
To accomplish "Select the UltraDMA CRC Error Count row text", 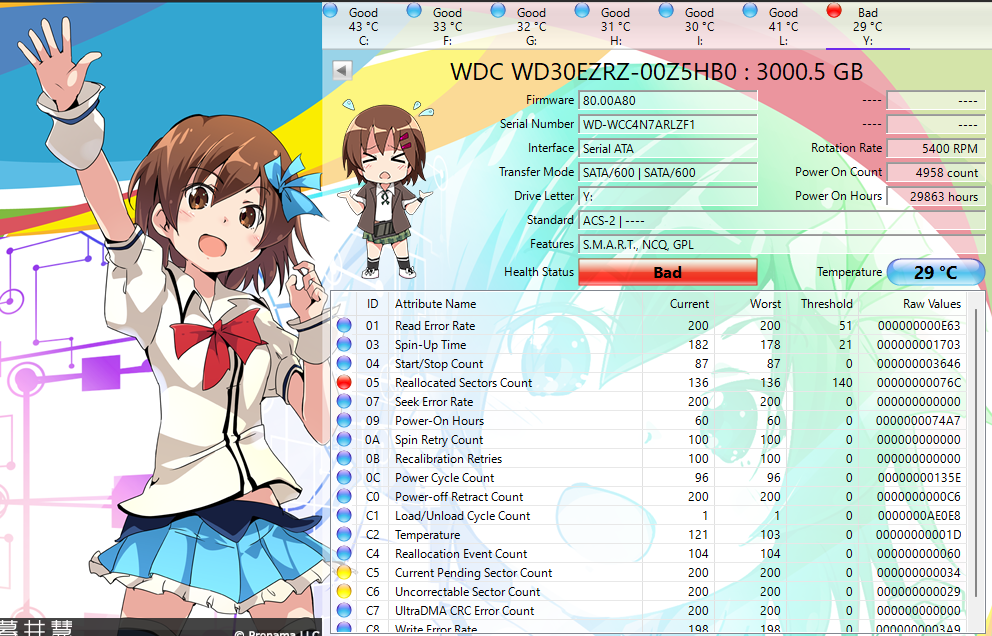I will pyautogui.click(x=464, y=610).
